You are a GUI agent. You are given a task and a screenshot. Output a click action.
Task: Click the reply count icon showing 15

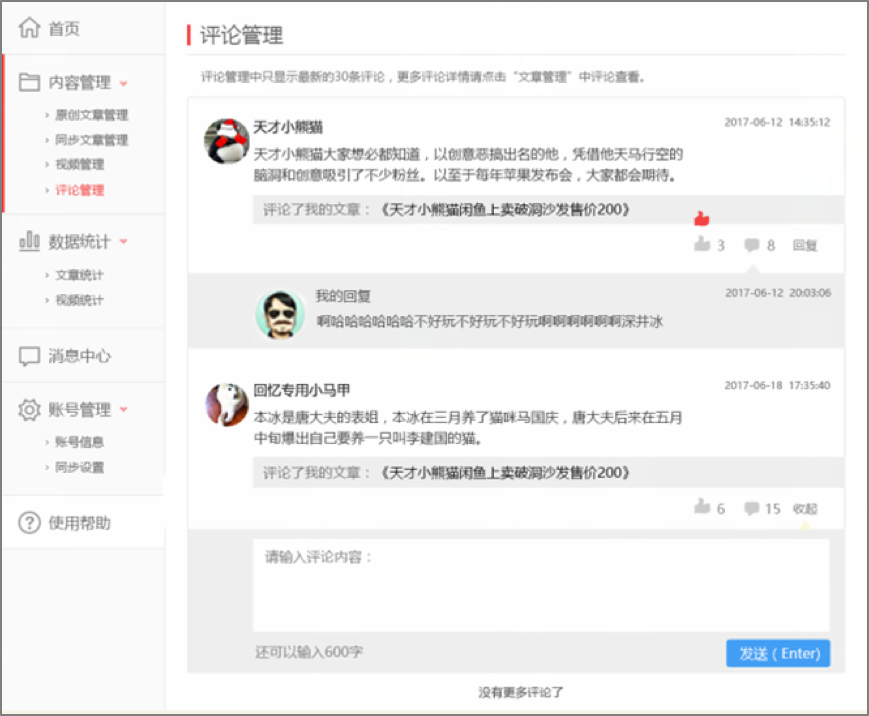click(752, 509)
